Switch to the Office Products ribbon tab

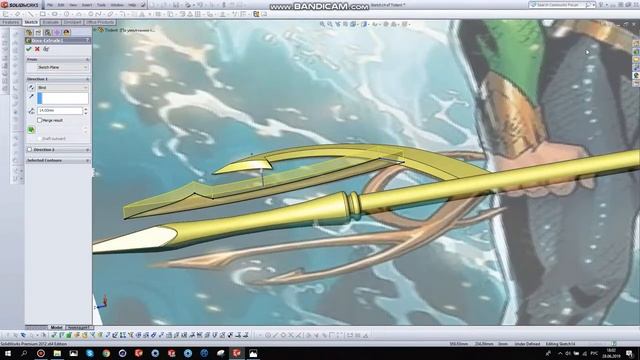pyautogui.click(x=100, y=22)
